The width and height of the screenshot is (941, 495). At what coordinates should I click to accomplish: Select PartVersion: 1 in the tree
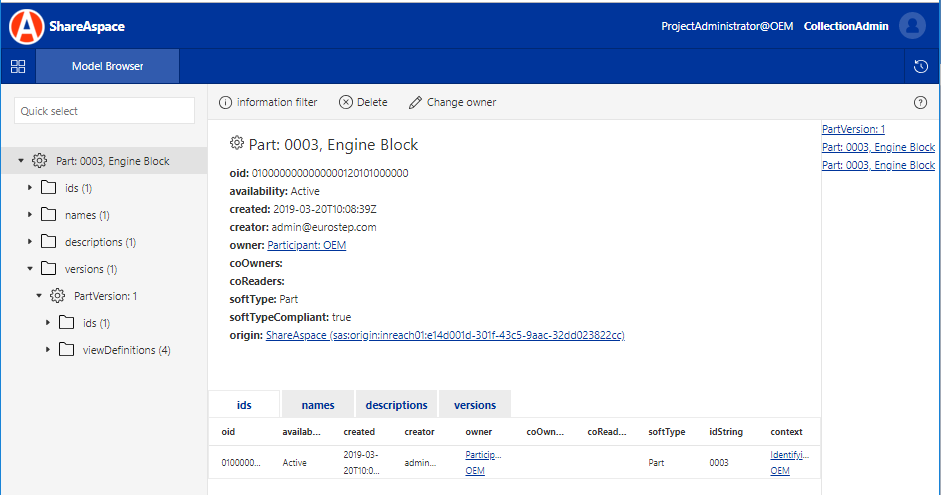tap(105, 296)
